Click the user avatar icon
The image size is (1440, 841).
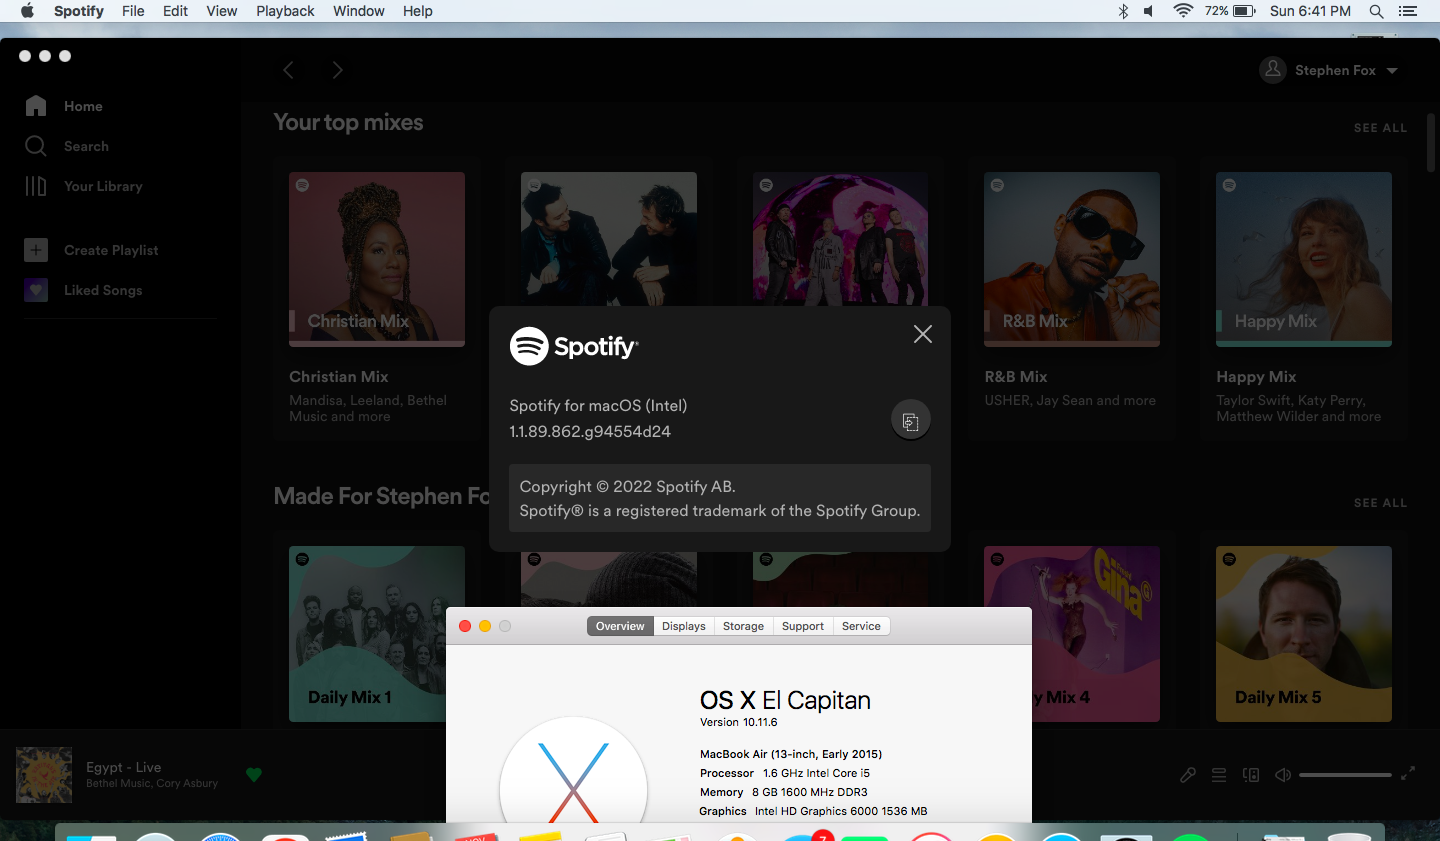coord(1273,70)
